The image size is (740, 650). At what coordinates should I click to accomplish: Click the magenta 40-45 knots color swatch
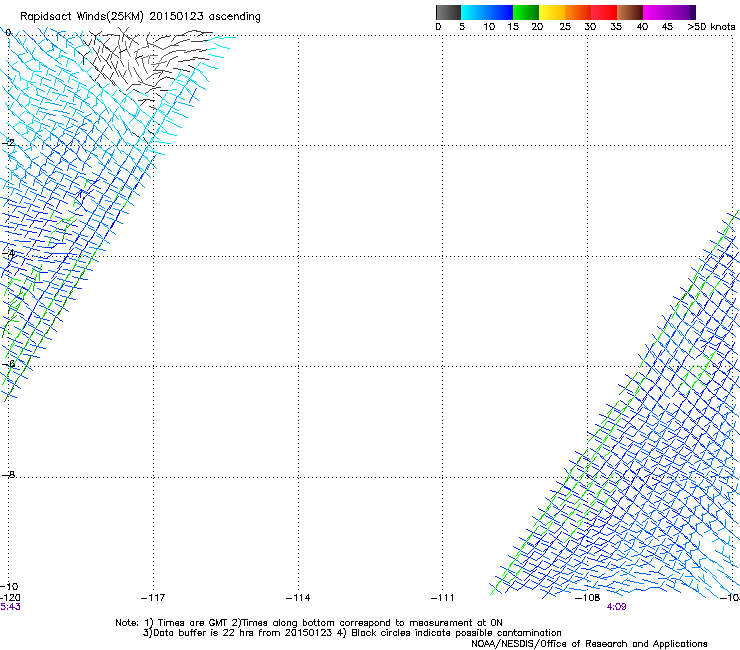pyautogui.click(x=656, y=12)
